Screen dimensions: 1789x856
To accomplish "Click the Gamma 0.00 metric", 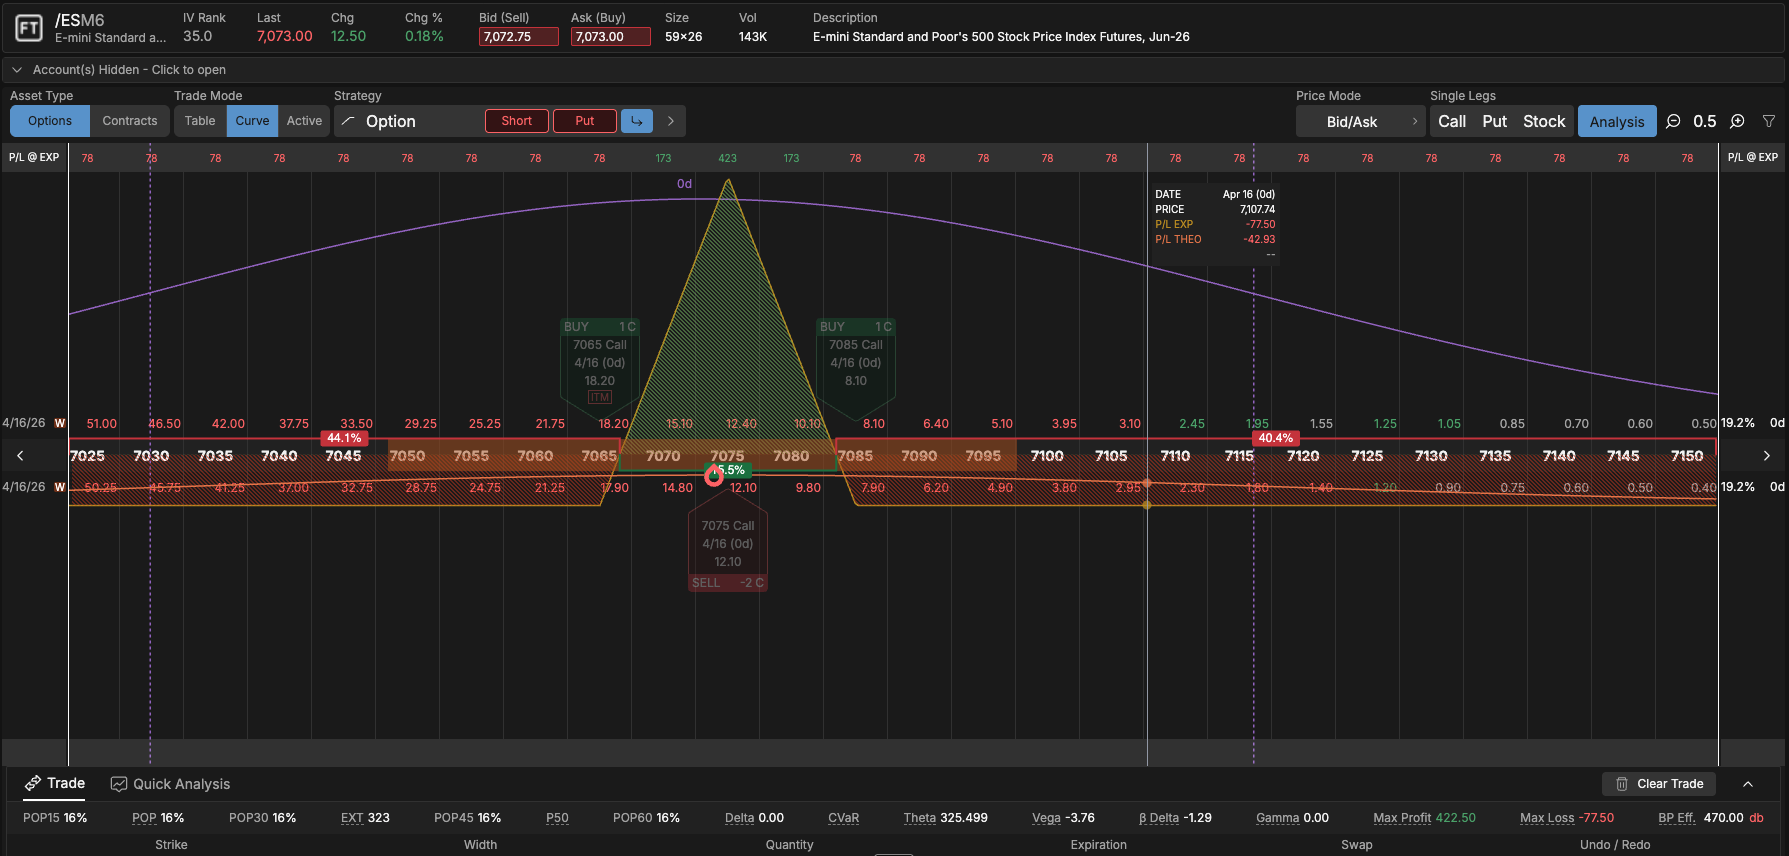I will click(1292, 818).
